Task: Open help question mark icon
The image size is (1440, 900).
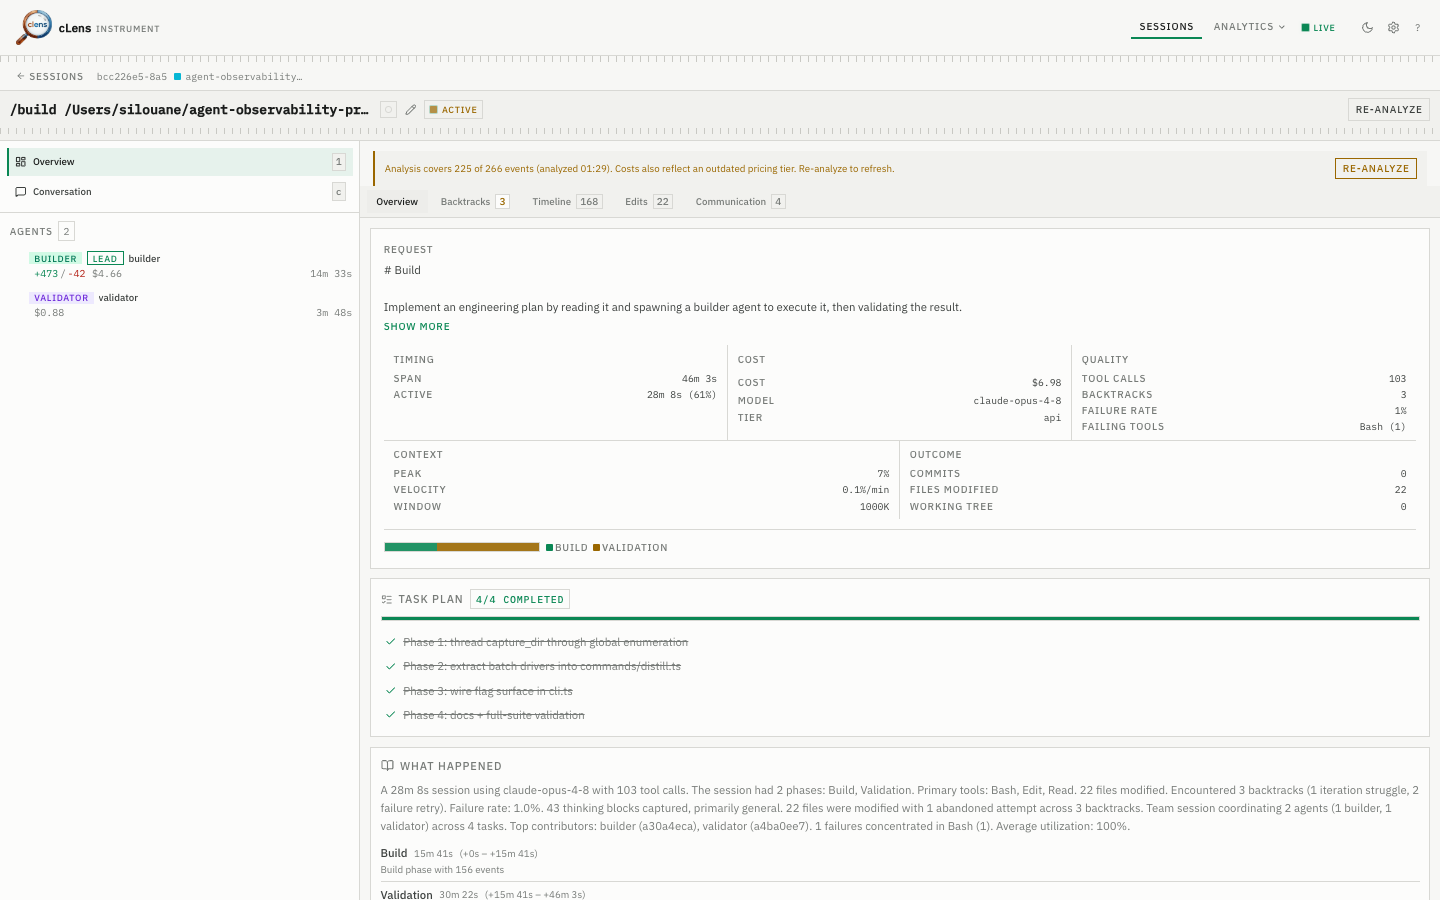Action: pyautogui.click(x=1417, y=28)
